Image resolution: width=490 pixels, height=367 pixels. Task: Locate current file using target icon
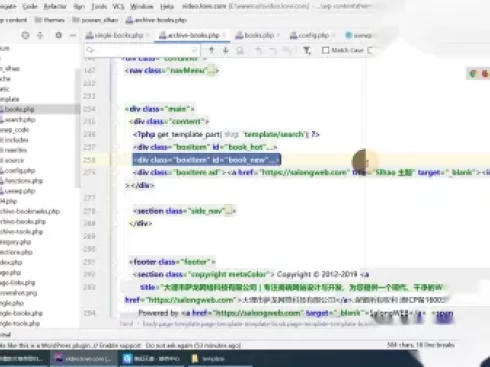25,35
